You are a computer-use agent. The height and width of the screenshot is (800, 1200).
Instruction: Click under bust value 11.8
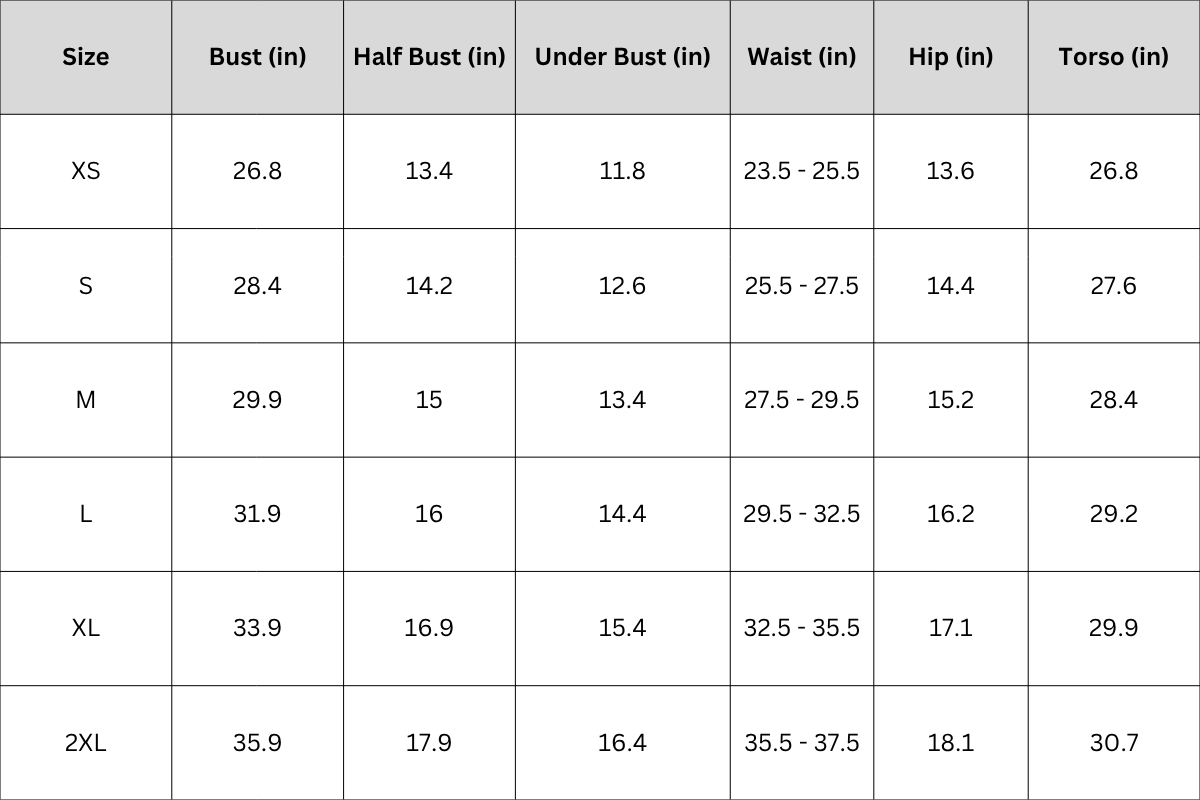[x=622, y=171]
